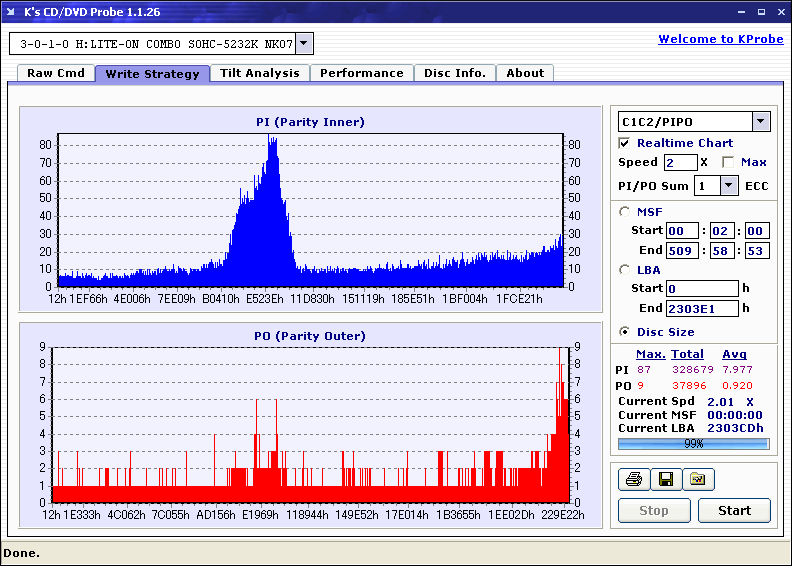
Task: Open the Disc Info. tab
Action: click(455, 73)
